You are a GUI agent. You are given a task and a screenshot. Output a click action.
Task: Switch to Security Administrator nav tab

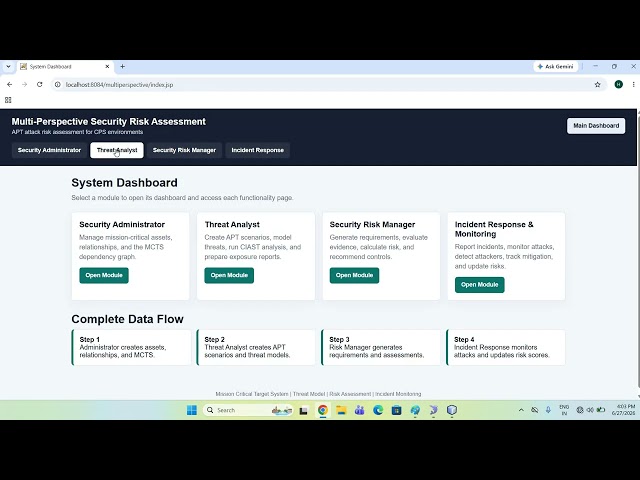click(x=49, y=150)
